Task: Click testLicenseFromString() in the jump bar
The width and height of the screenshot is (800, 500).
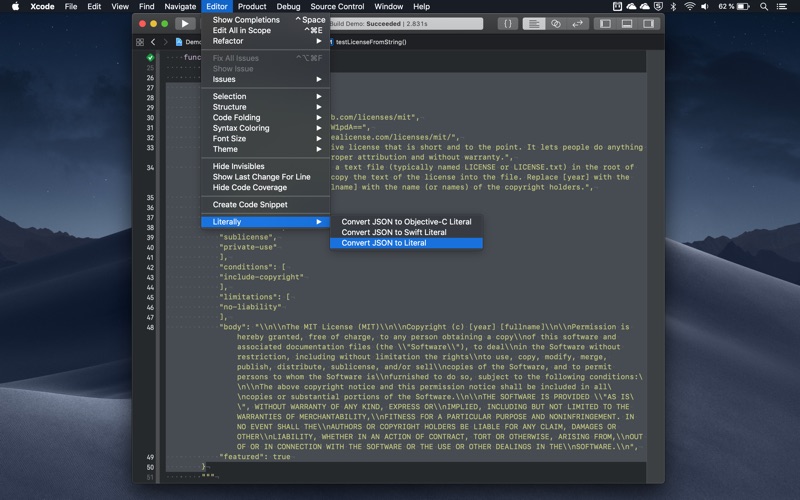Action: (371, 42)
